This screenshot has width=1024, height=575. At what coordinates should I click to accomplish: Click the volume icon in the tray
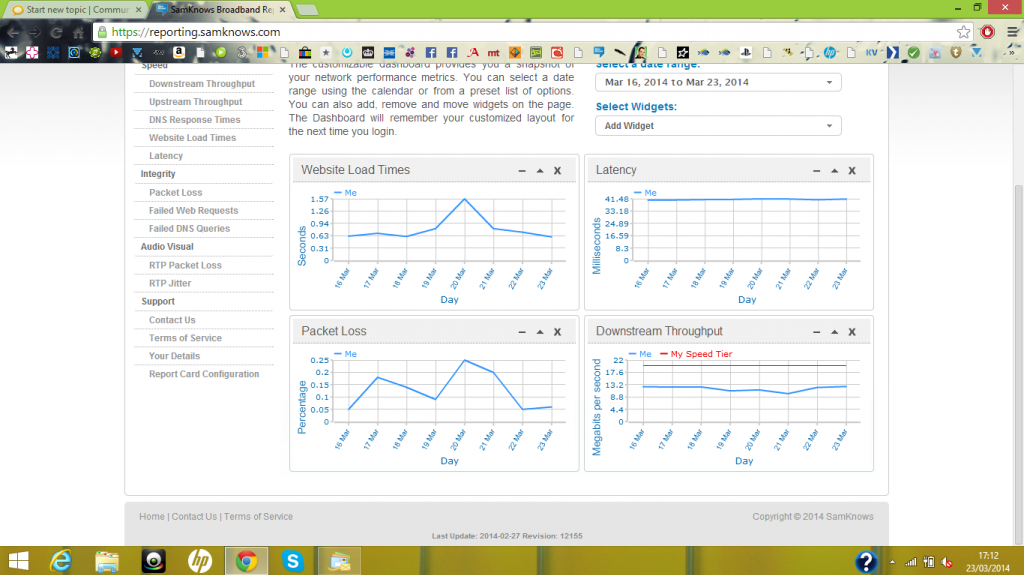click(947, 561)
